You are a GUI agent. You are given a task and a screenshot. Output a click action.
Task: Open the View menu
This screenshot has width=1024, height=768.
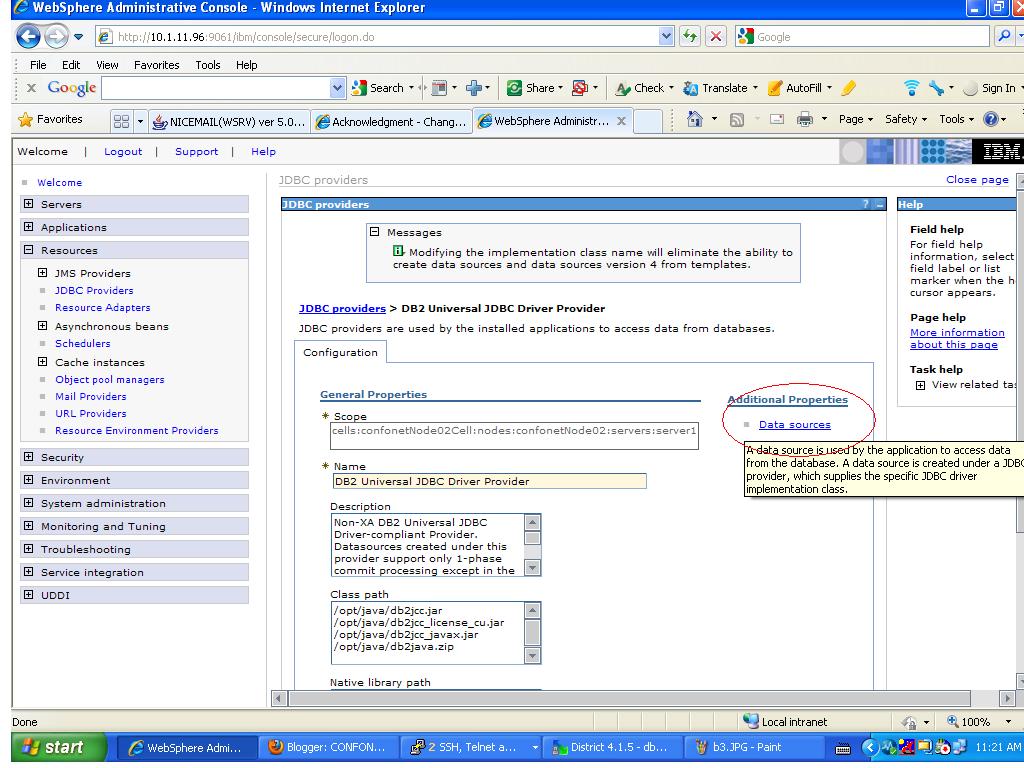(107, 65)
